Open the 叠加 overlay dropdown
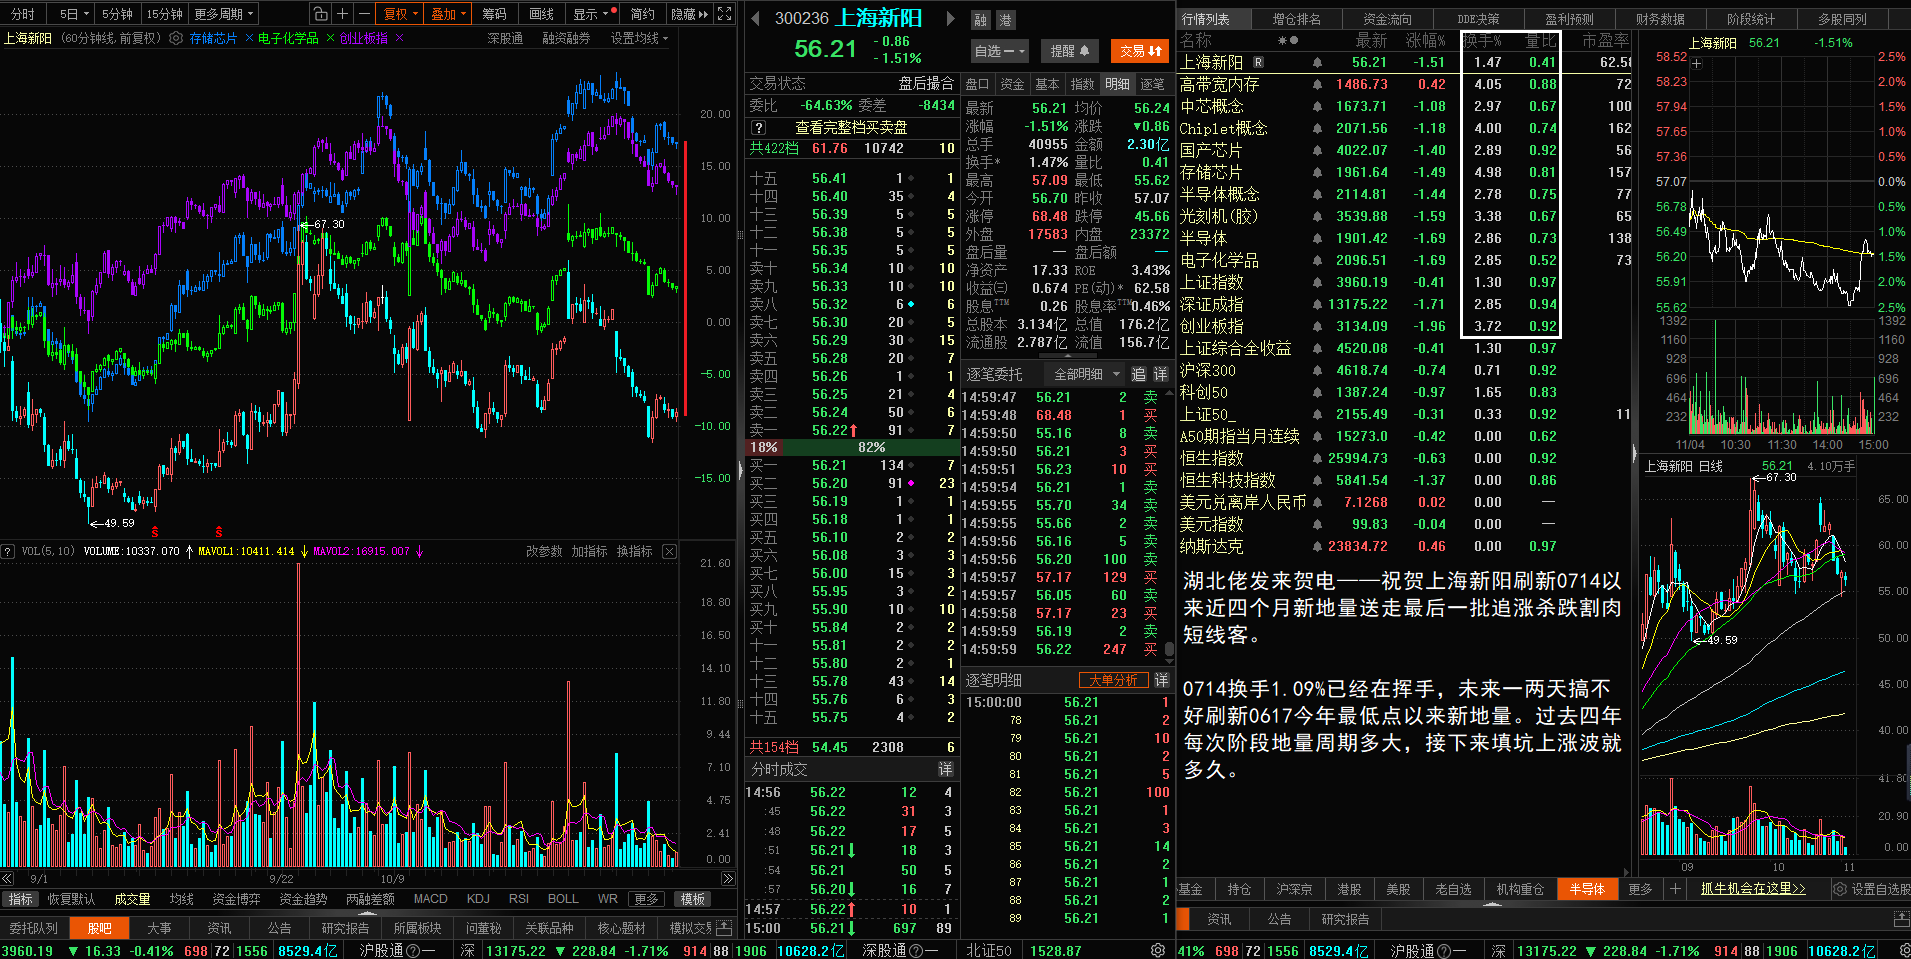Viewport: 1911px width, 959px height. click(x=449, y=14)
